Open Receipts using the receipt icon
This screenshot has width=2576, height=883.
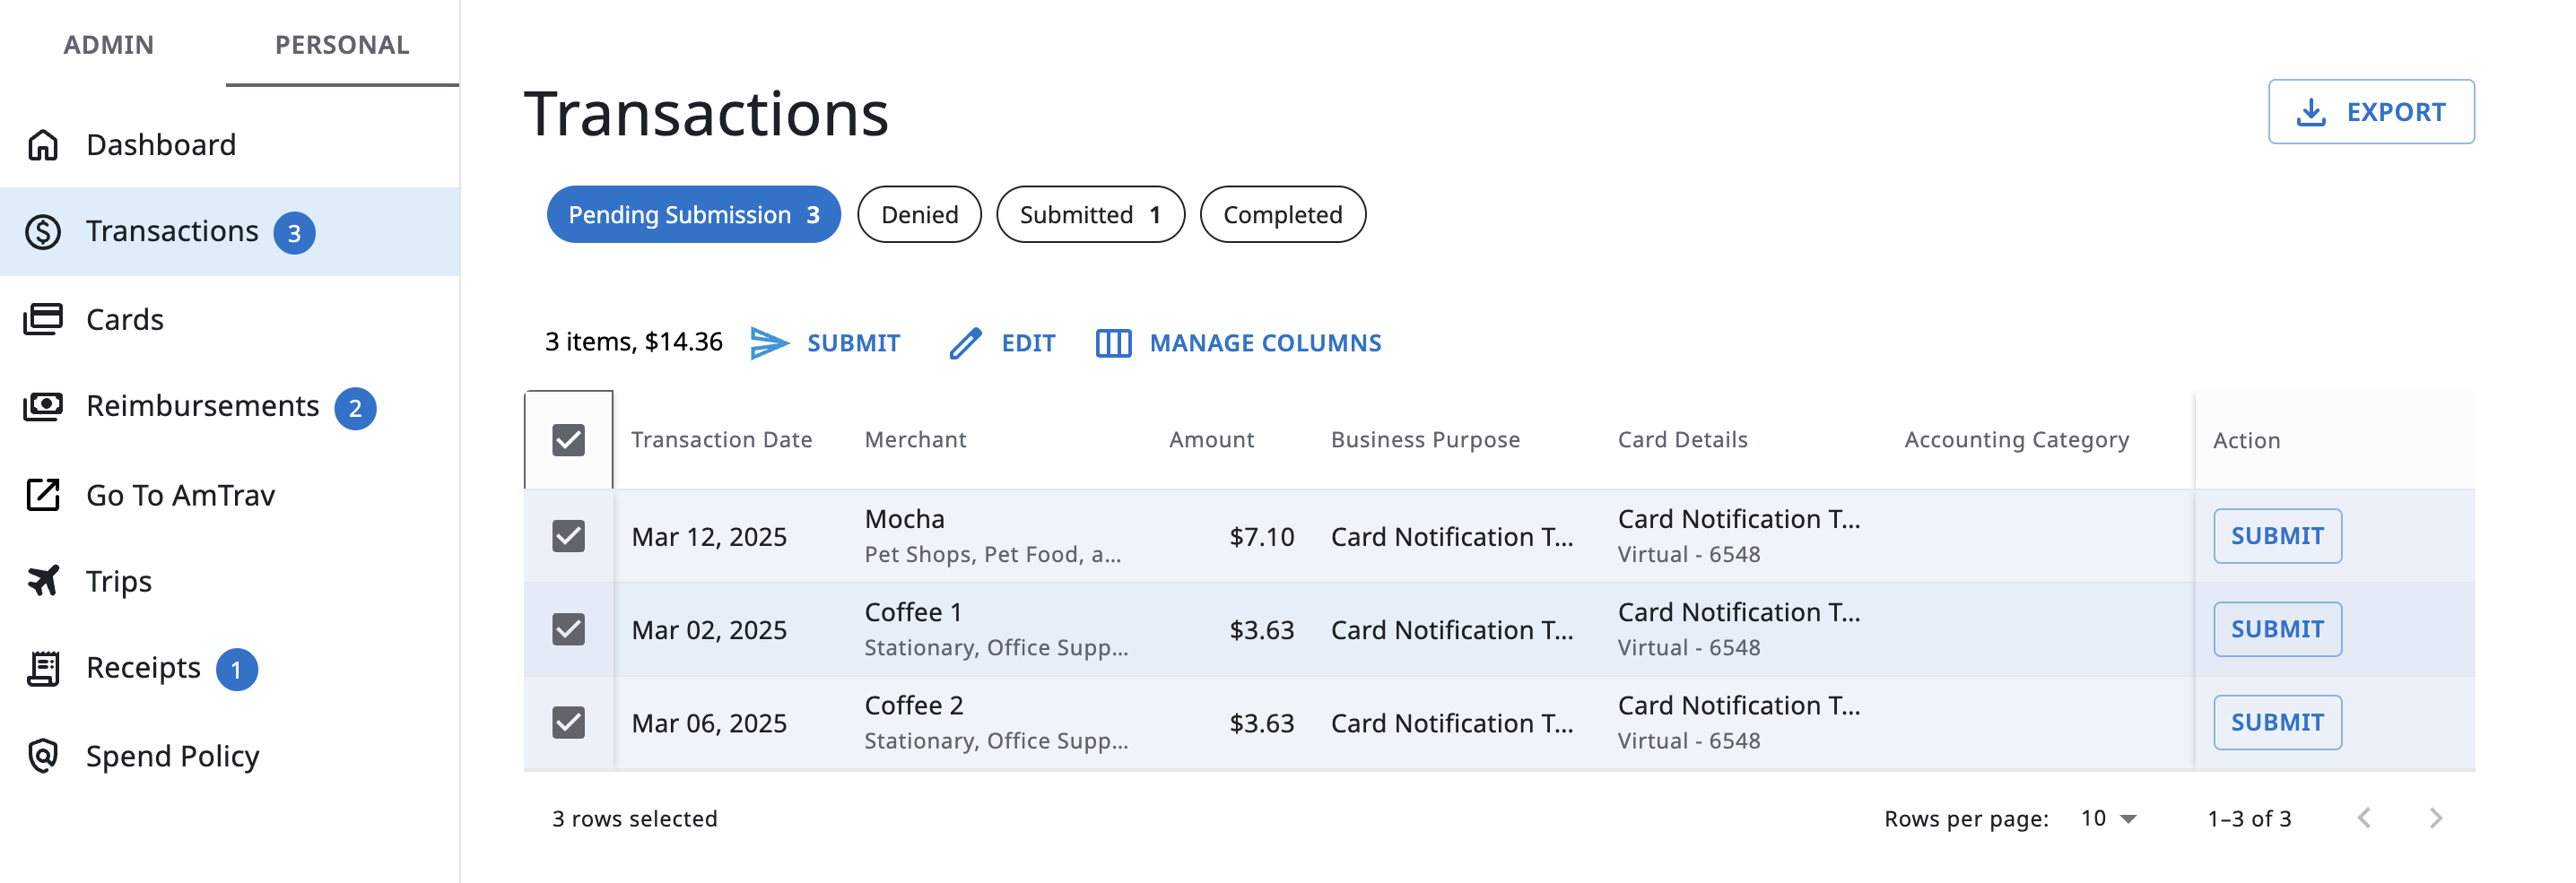point(43,668)
